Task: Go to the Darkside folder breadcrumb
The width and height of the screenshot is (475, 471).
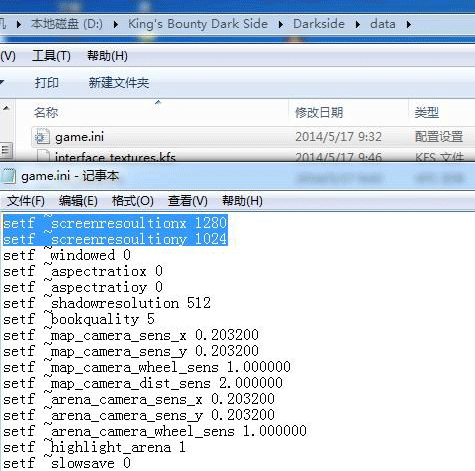Action: tap(319, 24)
